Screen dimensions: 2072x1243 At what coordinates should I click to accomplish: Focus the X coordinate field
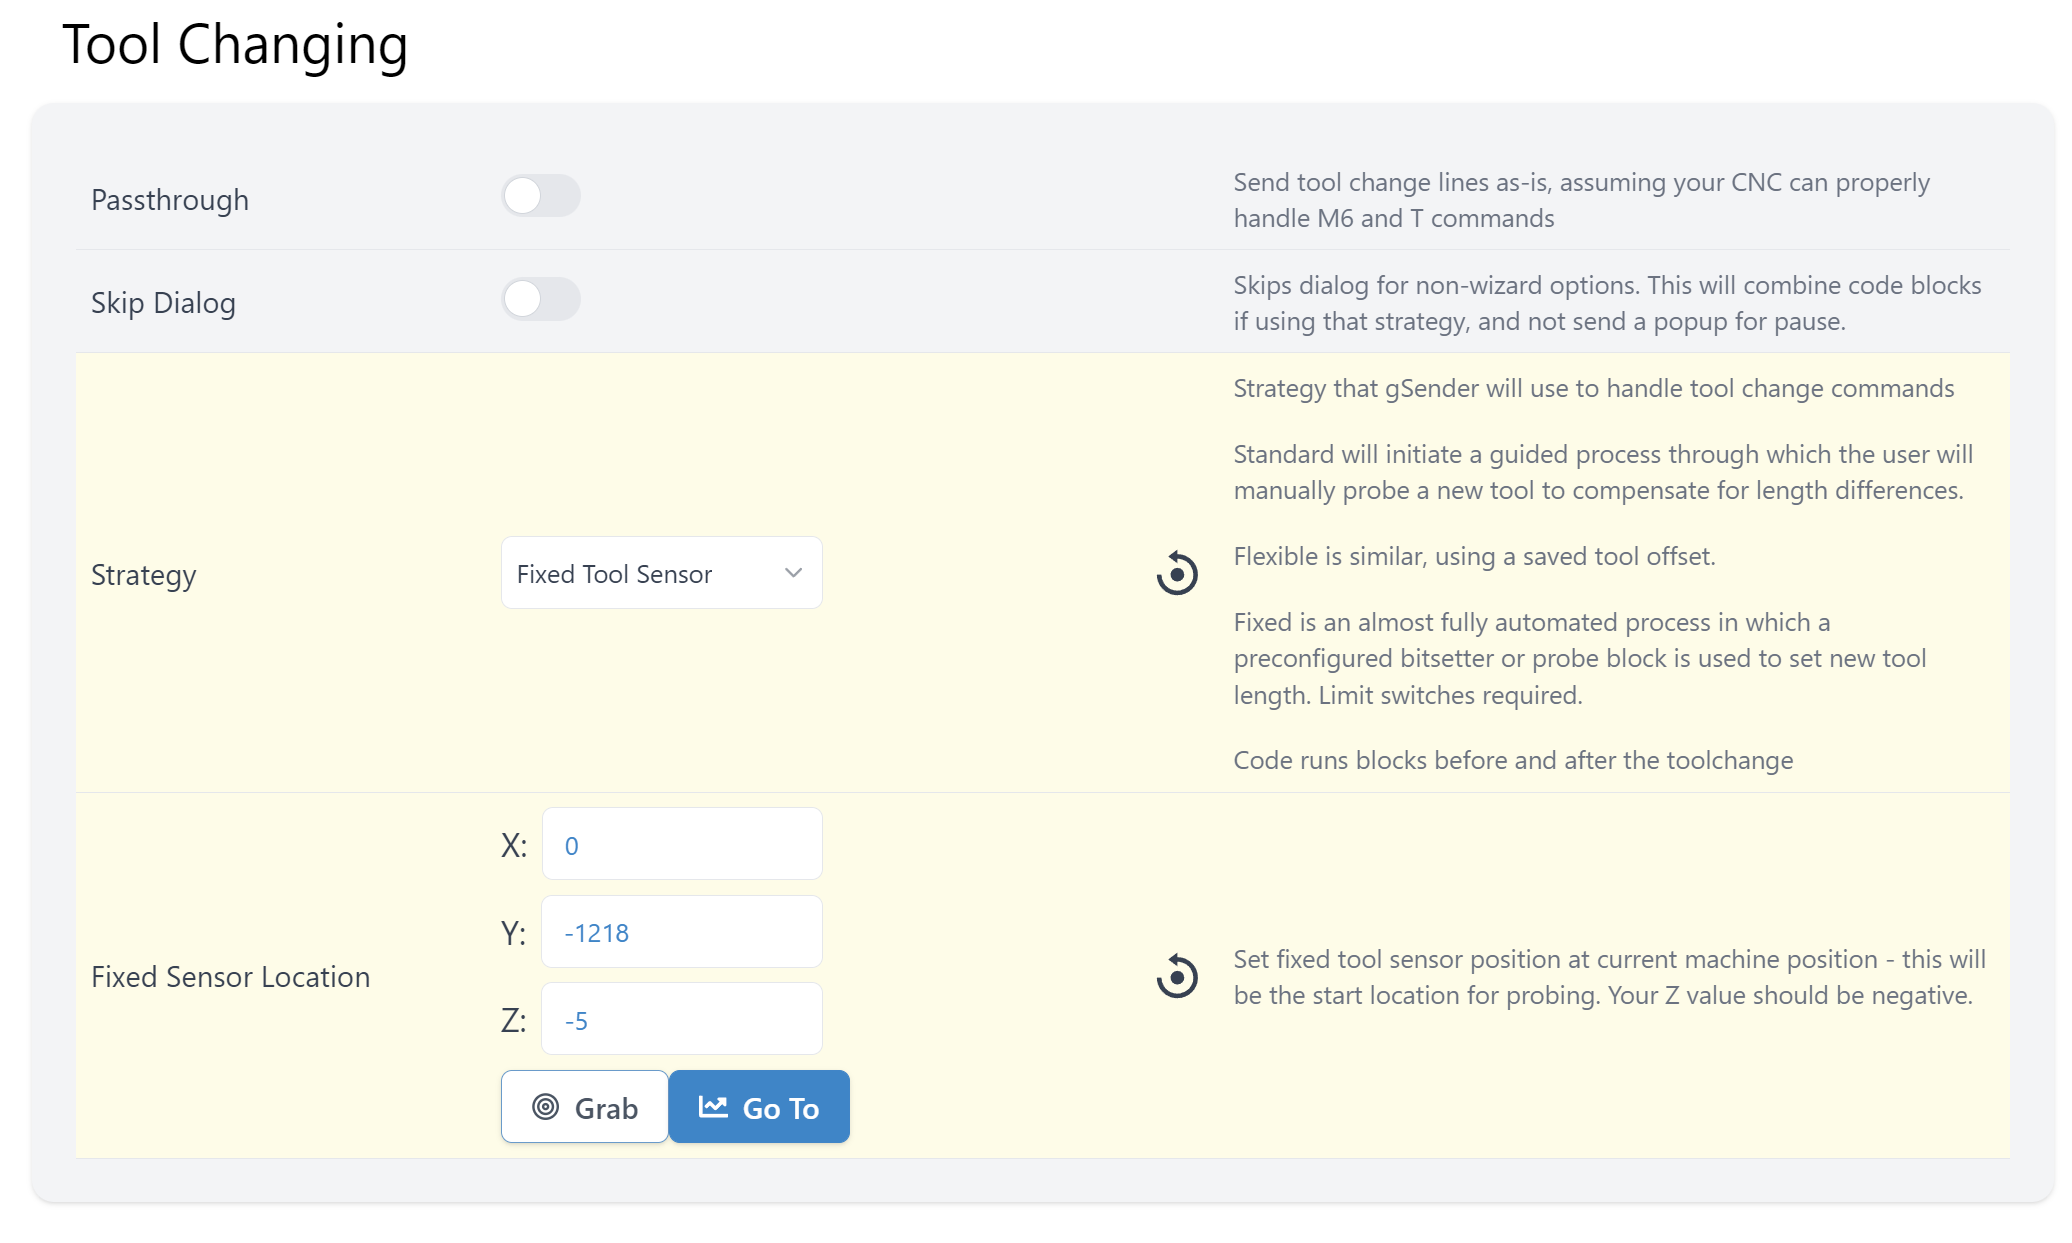682,844
